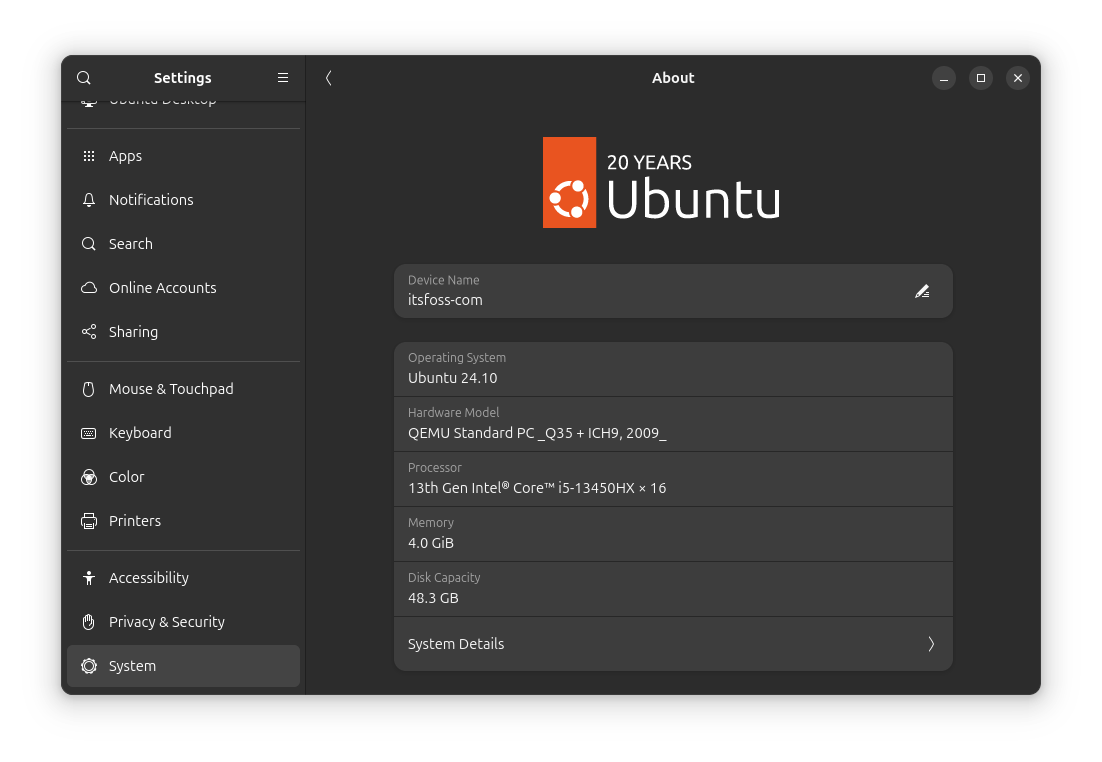Select Mouse & Touchpad settings
This screenshot has height=762, width=1102.
(x=171, y=389)
